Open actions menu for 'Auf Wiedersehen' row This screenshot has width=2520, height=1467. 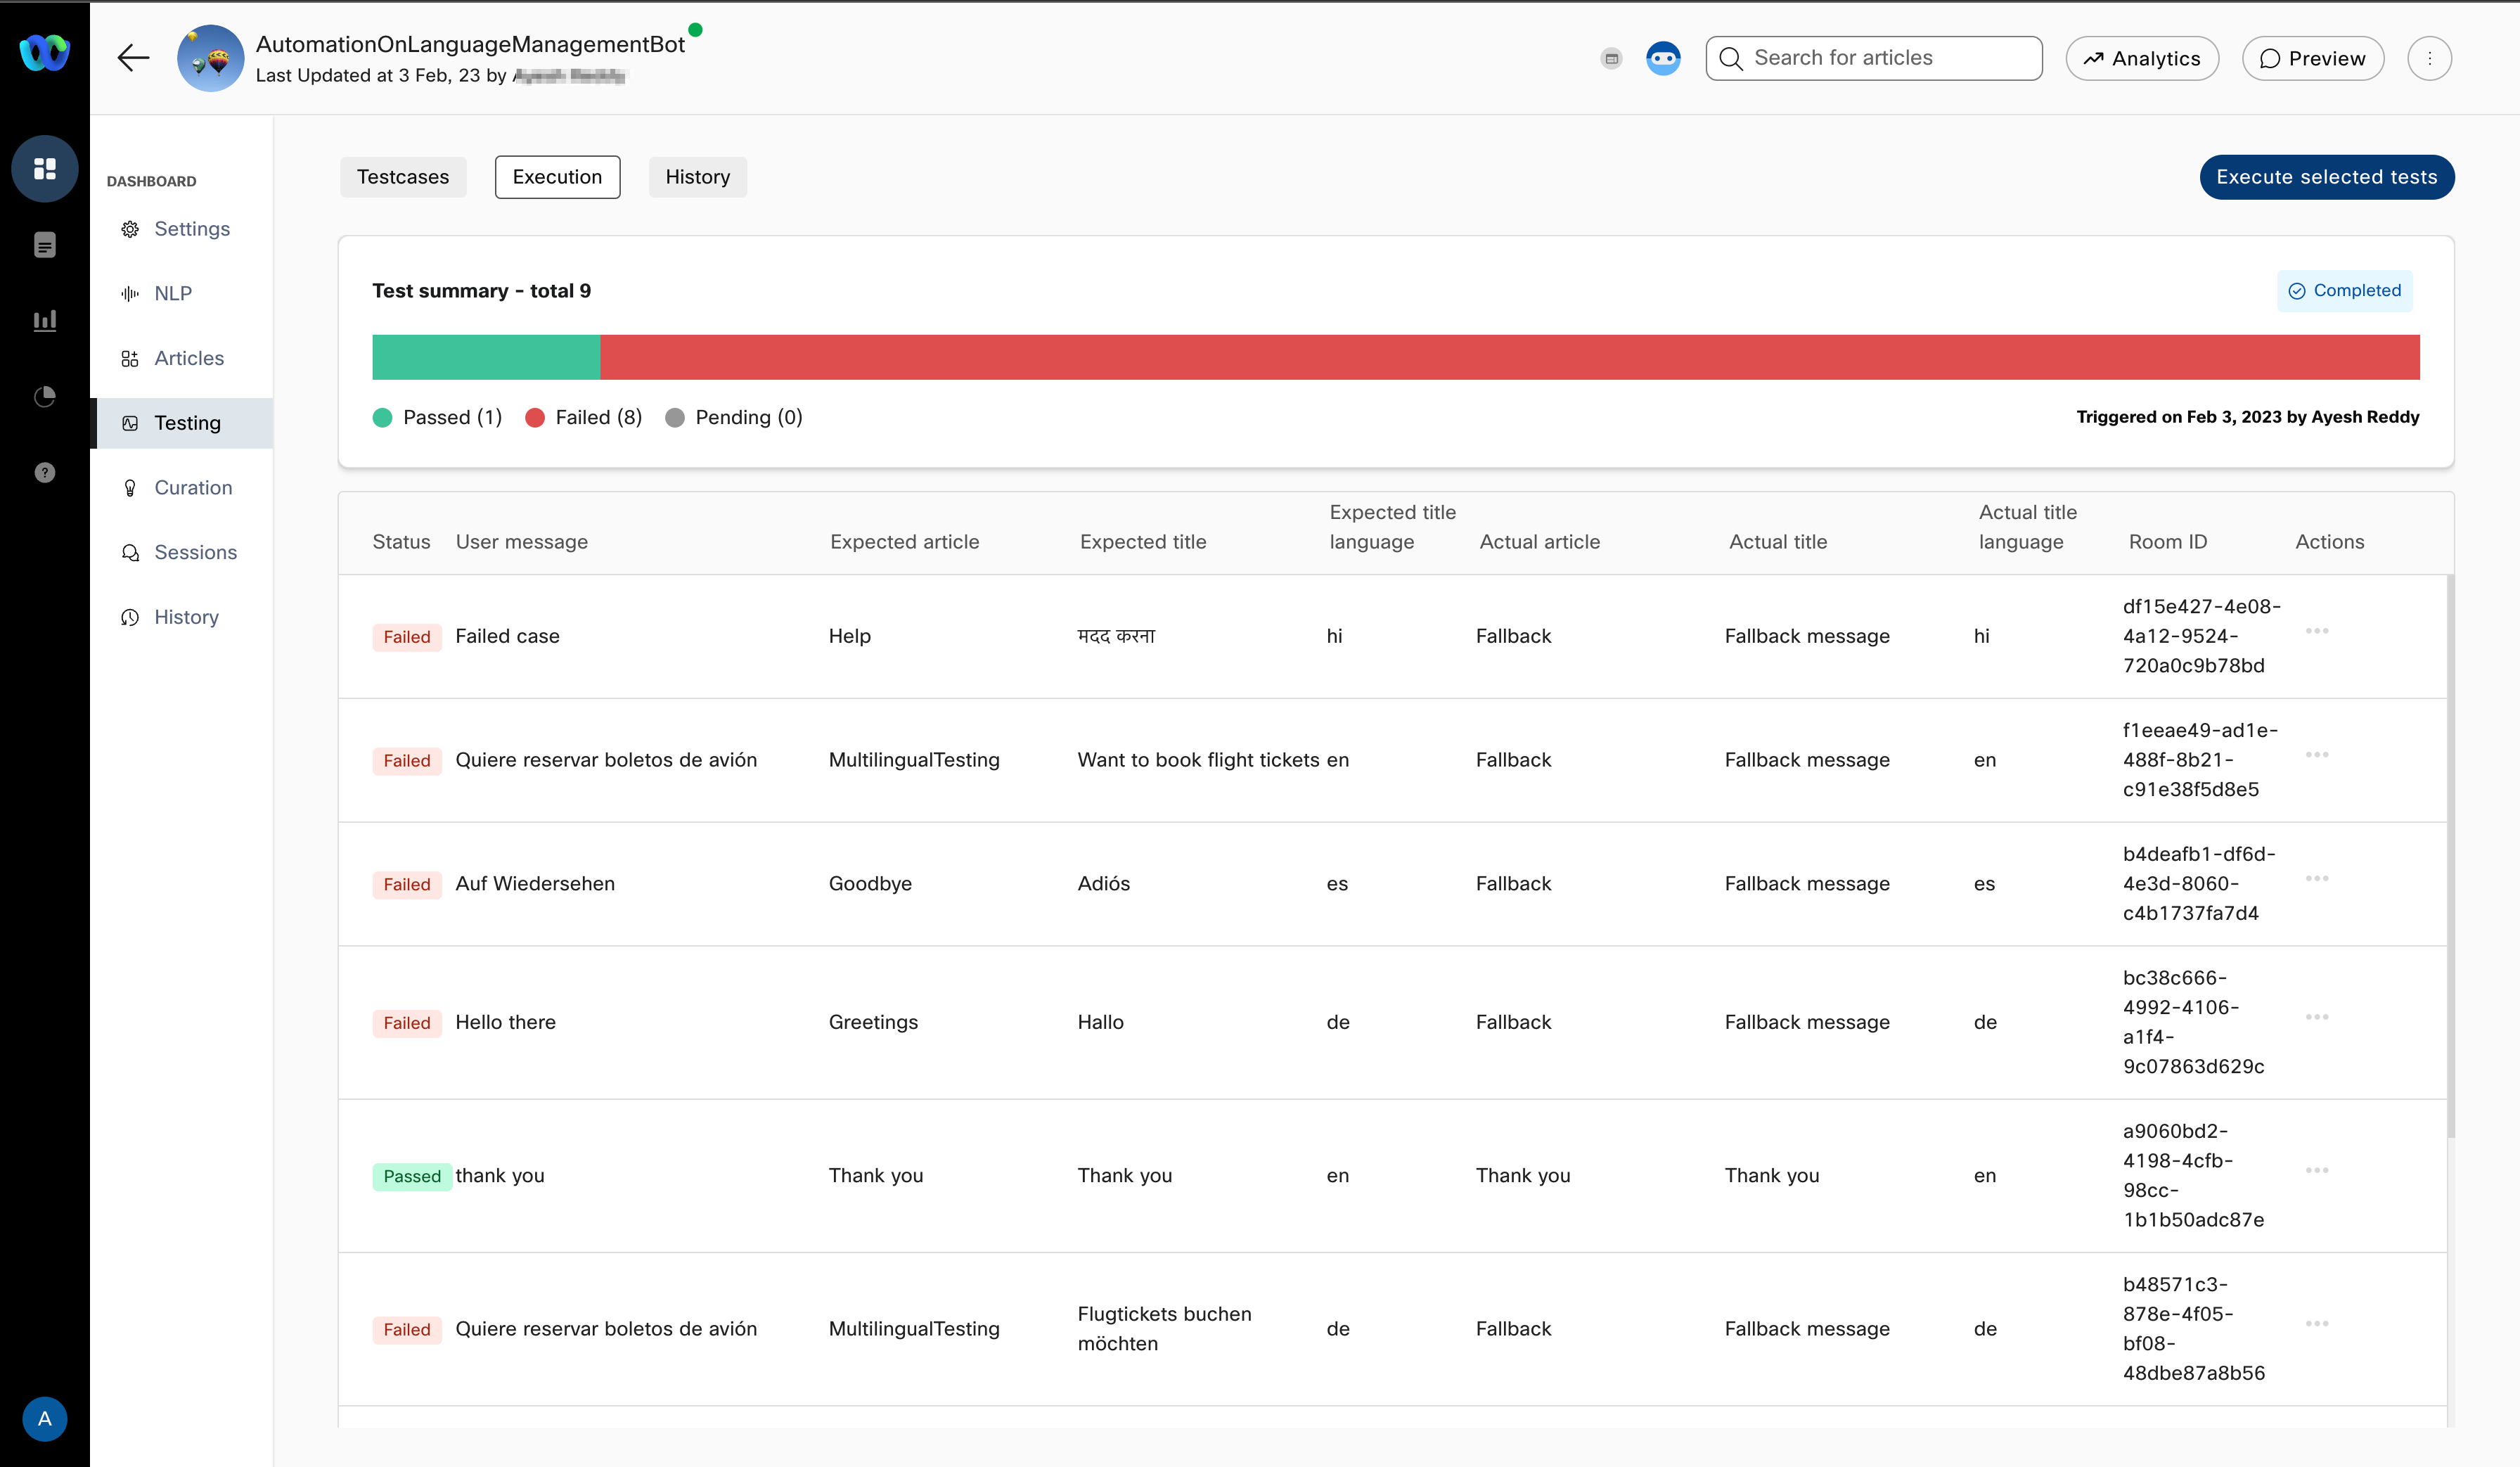click(2317, 879)
